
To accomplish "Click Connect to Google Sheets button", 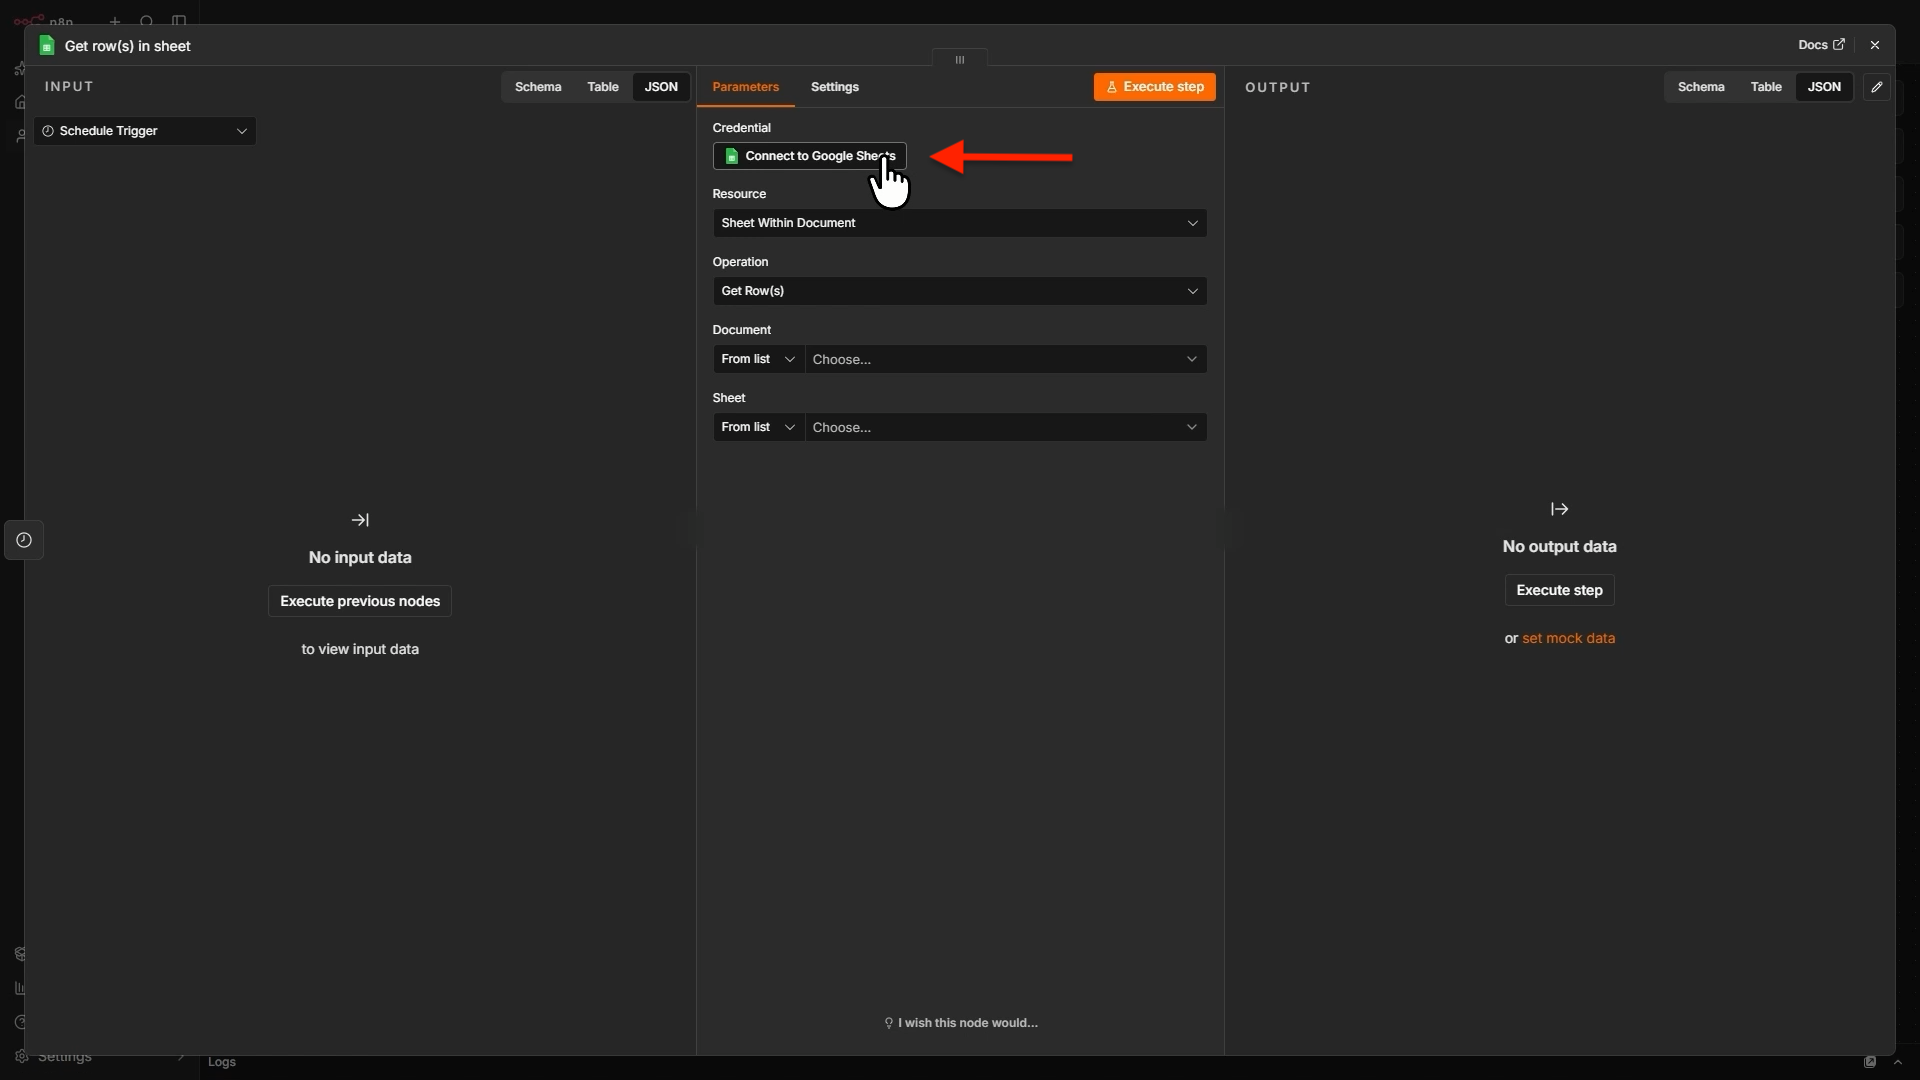I will coord(809,156).
